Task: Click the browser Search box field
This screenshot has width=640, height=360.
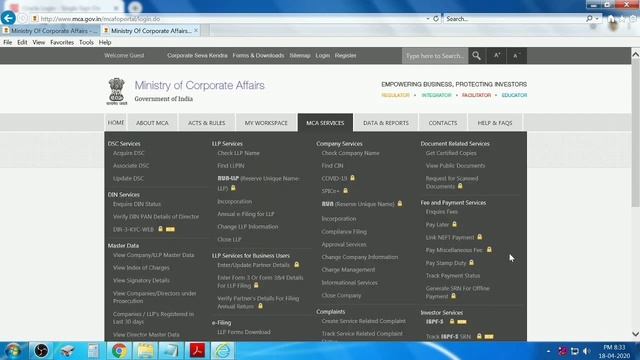Action: pyautogui.click(x=514, y=19)
